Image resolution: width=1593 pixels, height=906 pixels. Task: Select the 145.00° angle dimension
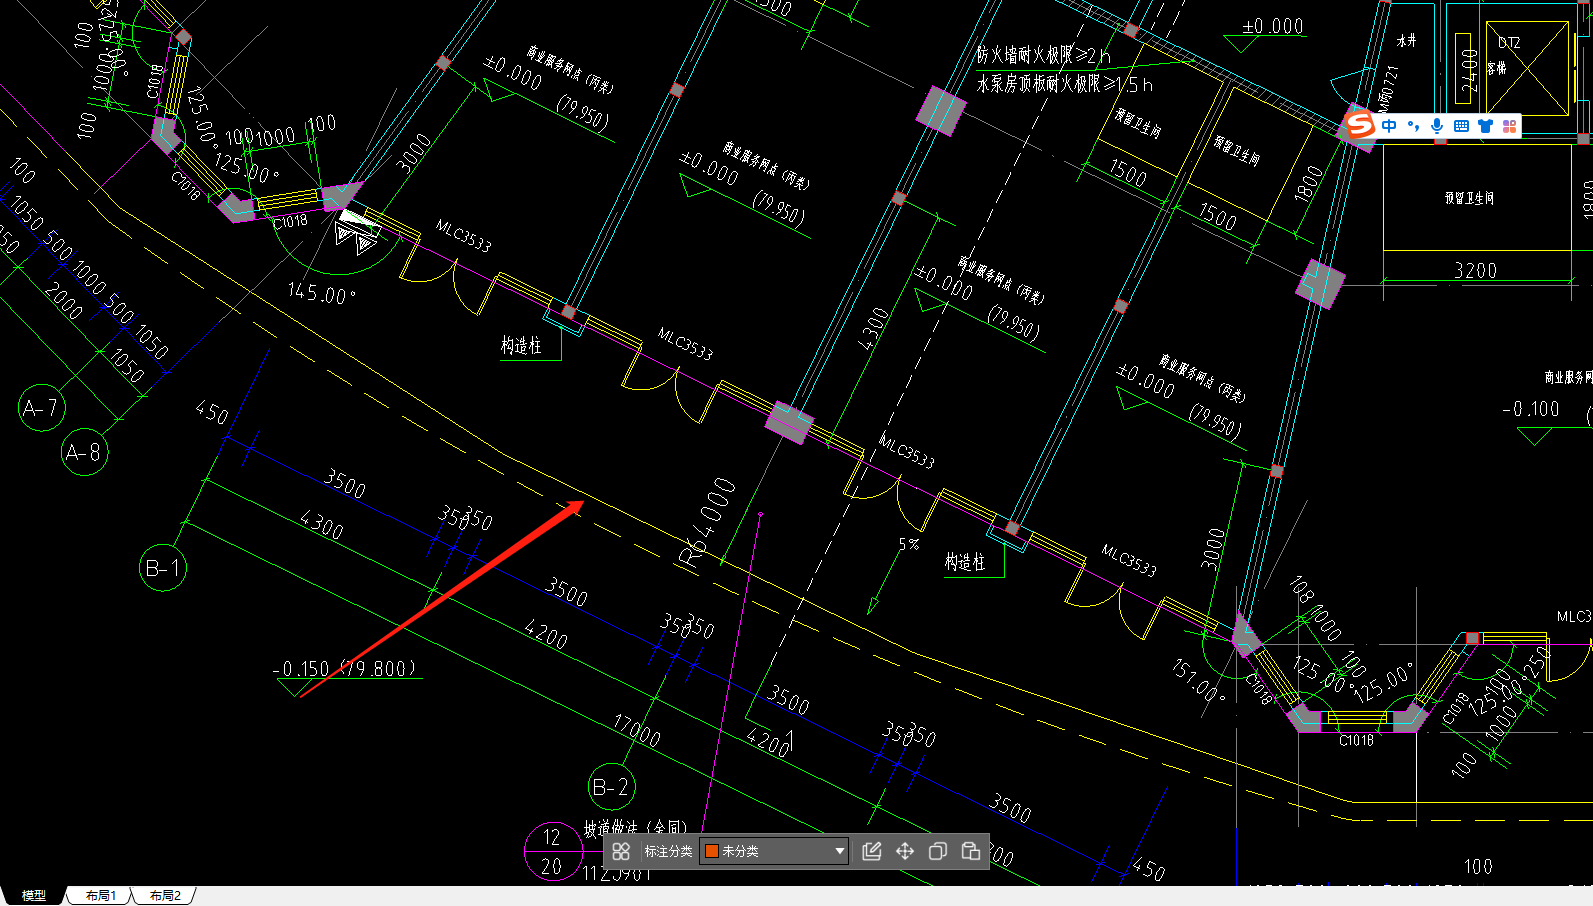(321, 294)
